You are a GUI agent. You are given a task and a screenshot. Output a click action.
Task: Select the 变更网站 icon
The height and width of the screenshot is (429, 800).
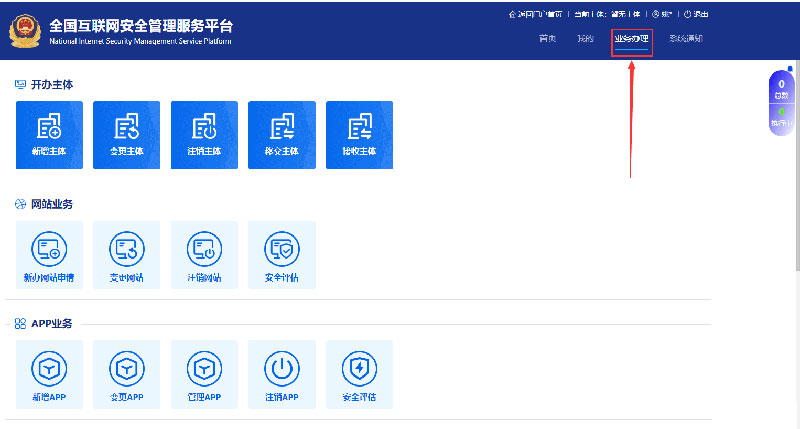126,254
